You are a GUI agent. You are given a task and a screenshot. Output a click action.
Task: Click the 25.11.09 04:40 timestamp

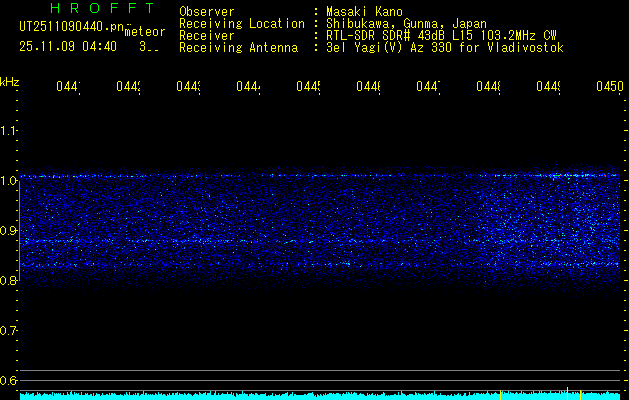pos(68,46)
